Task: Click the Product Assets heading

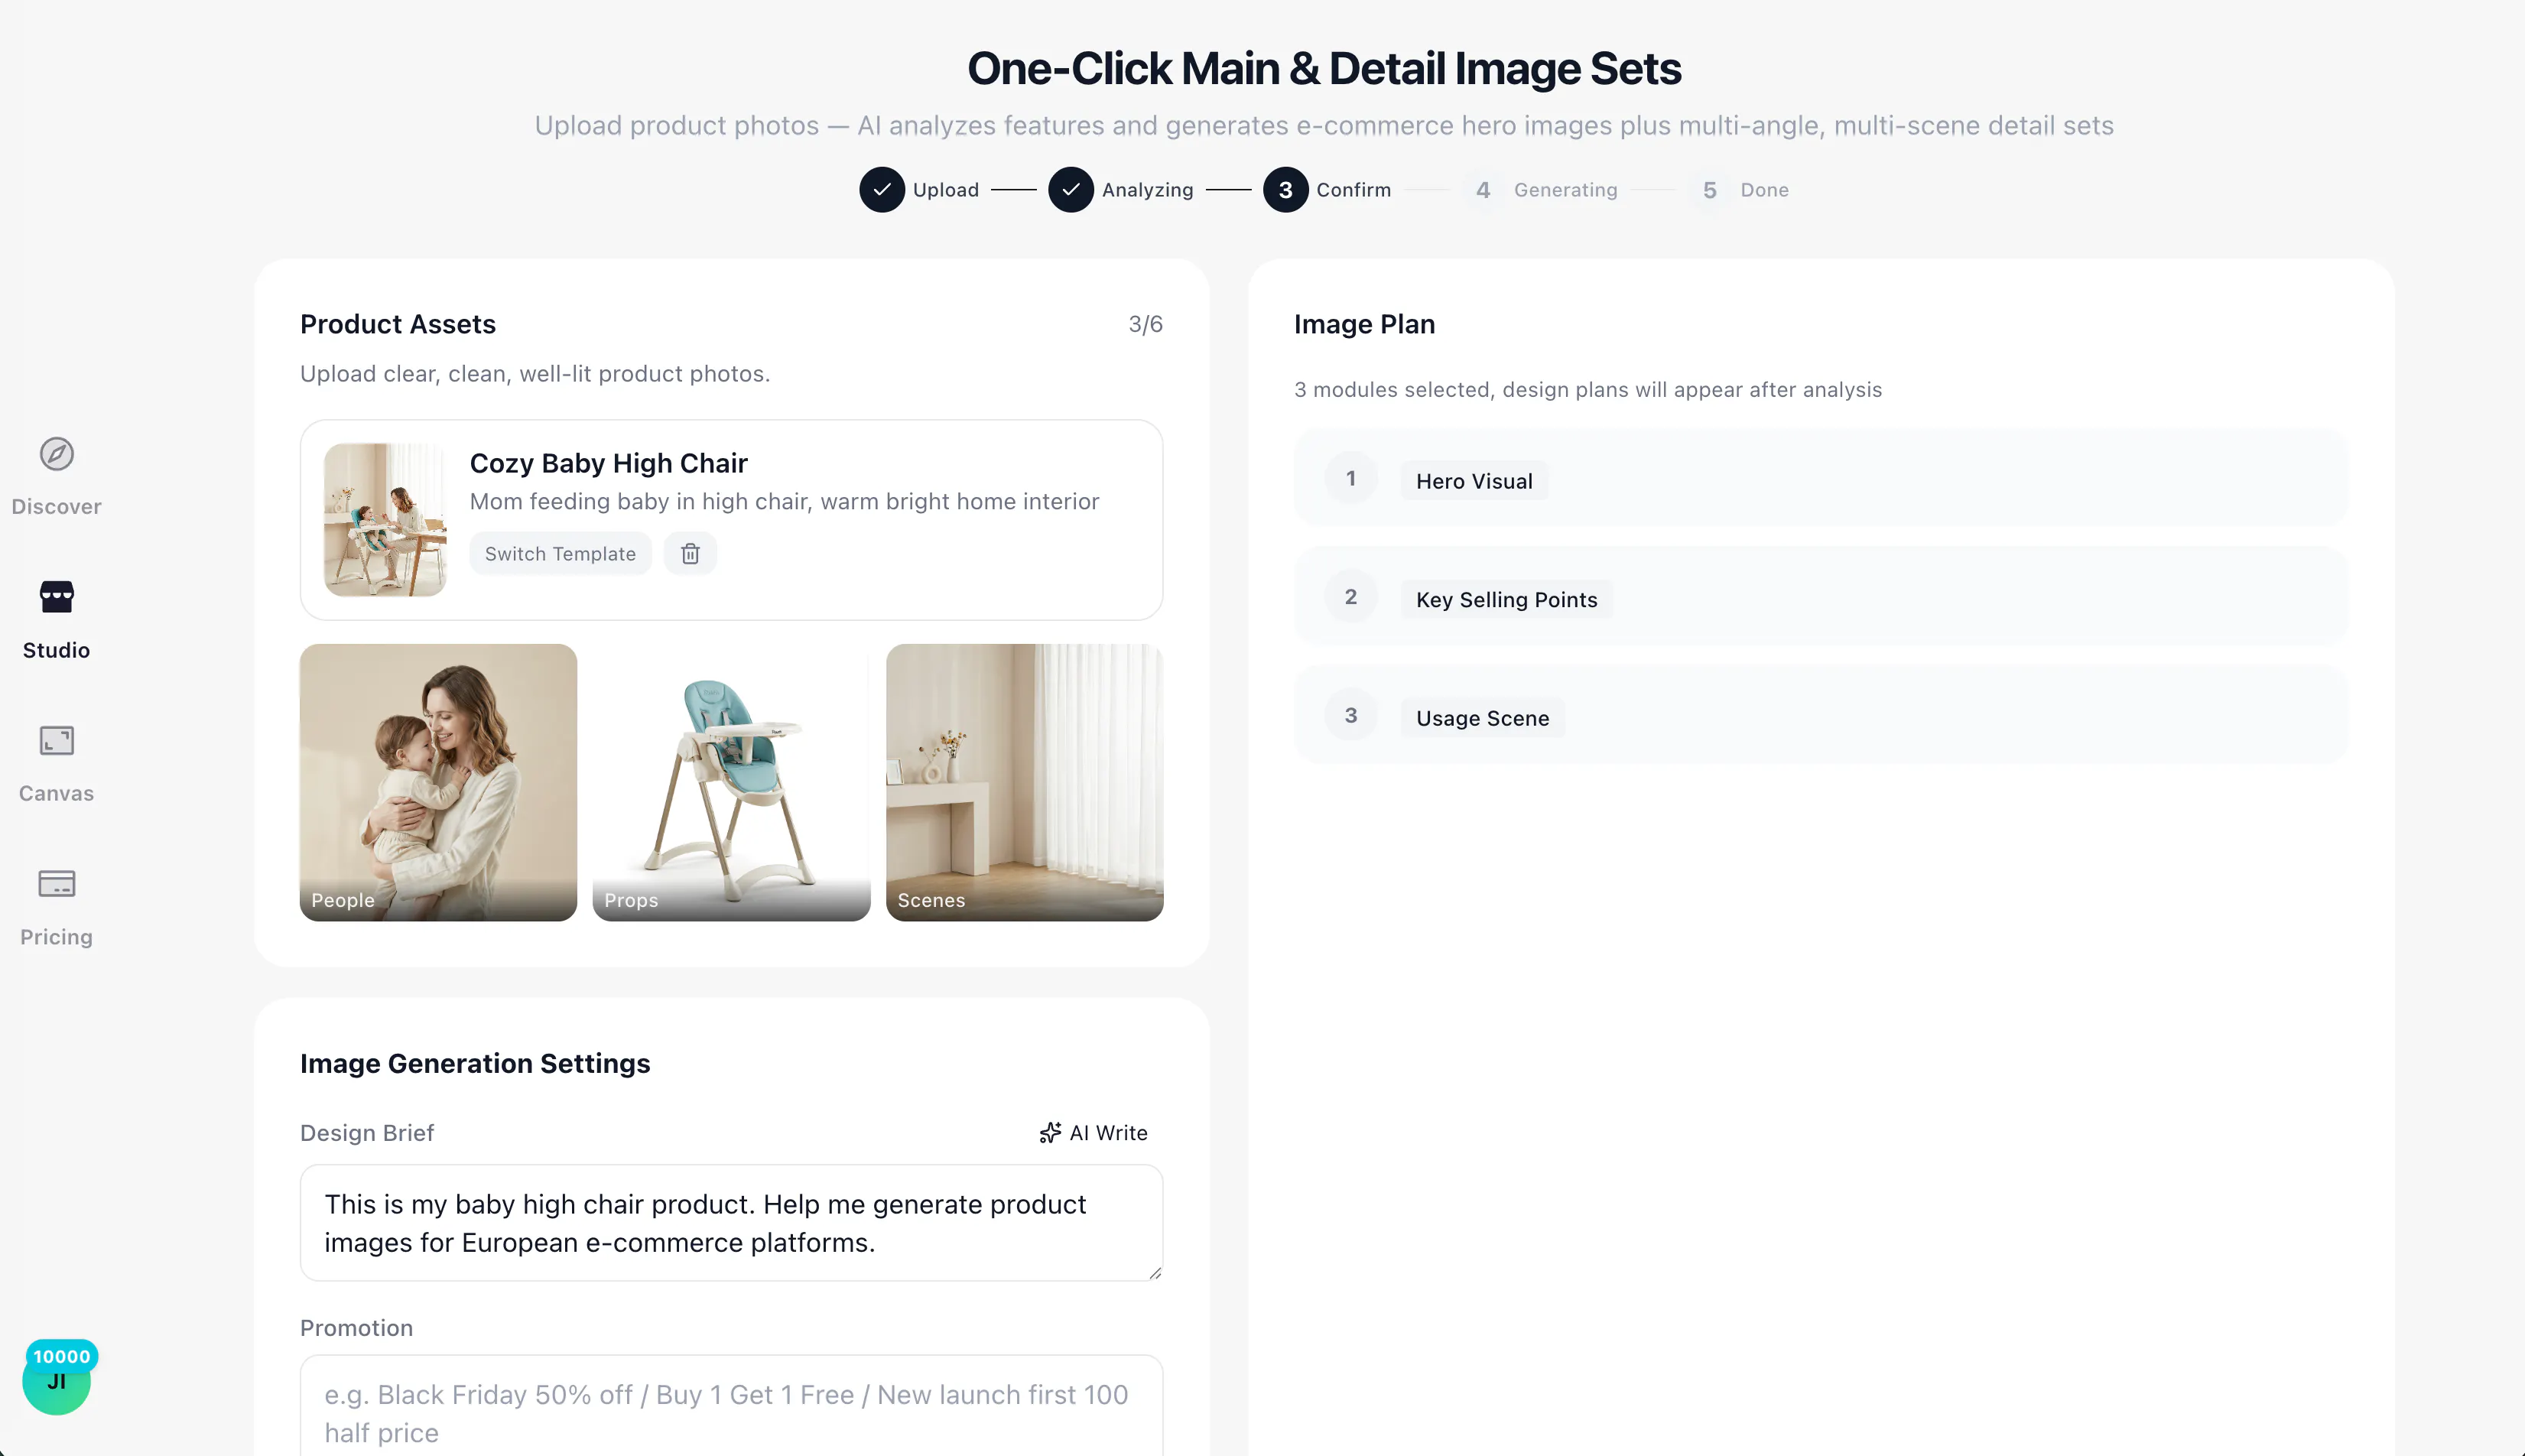Action: [398, 324]
